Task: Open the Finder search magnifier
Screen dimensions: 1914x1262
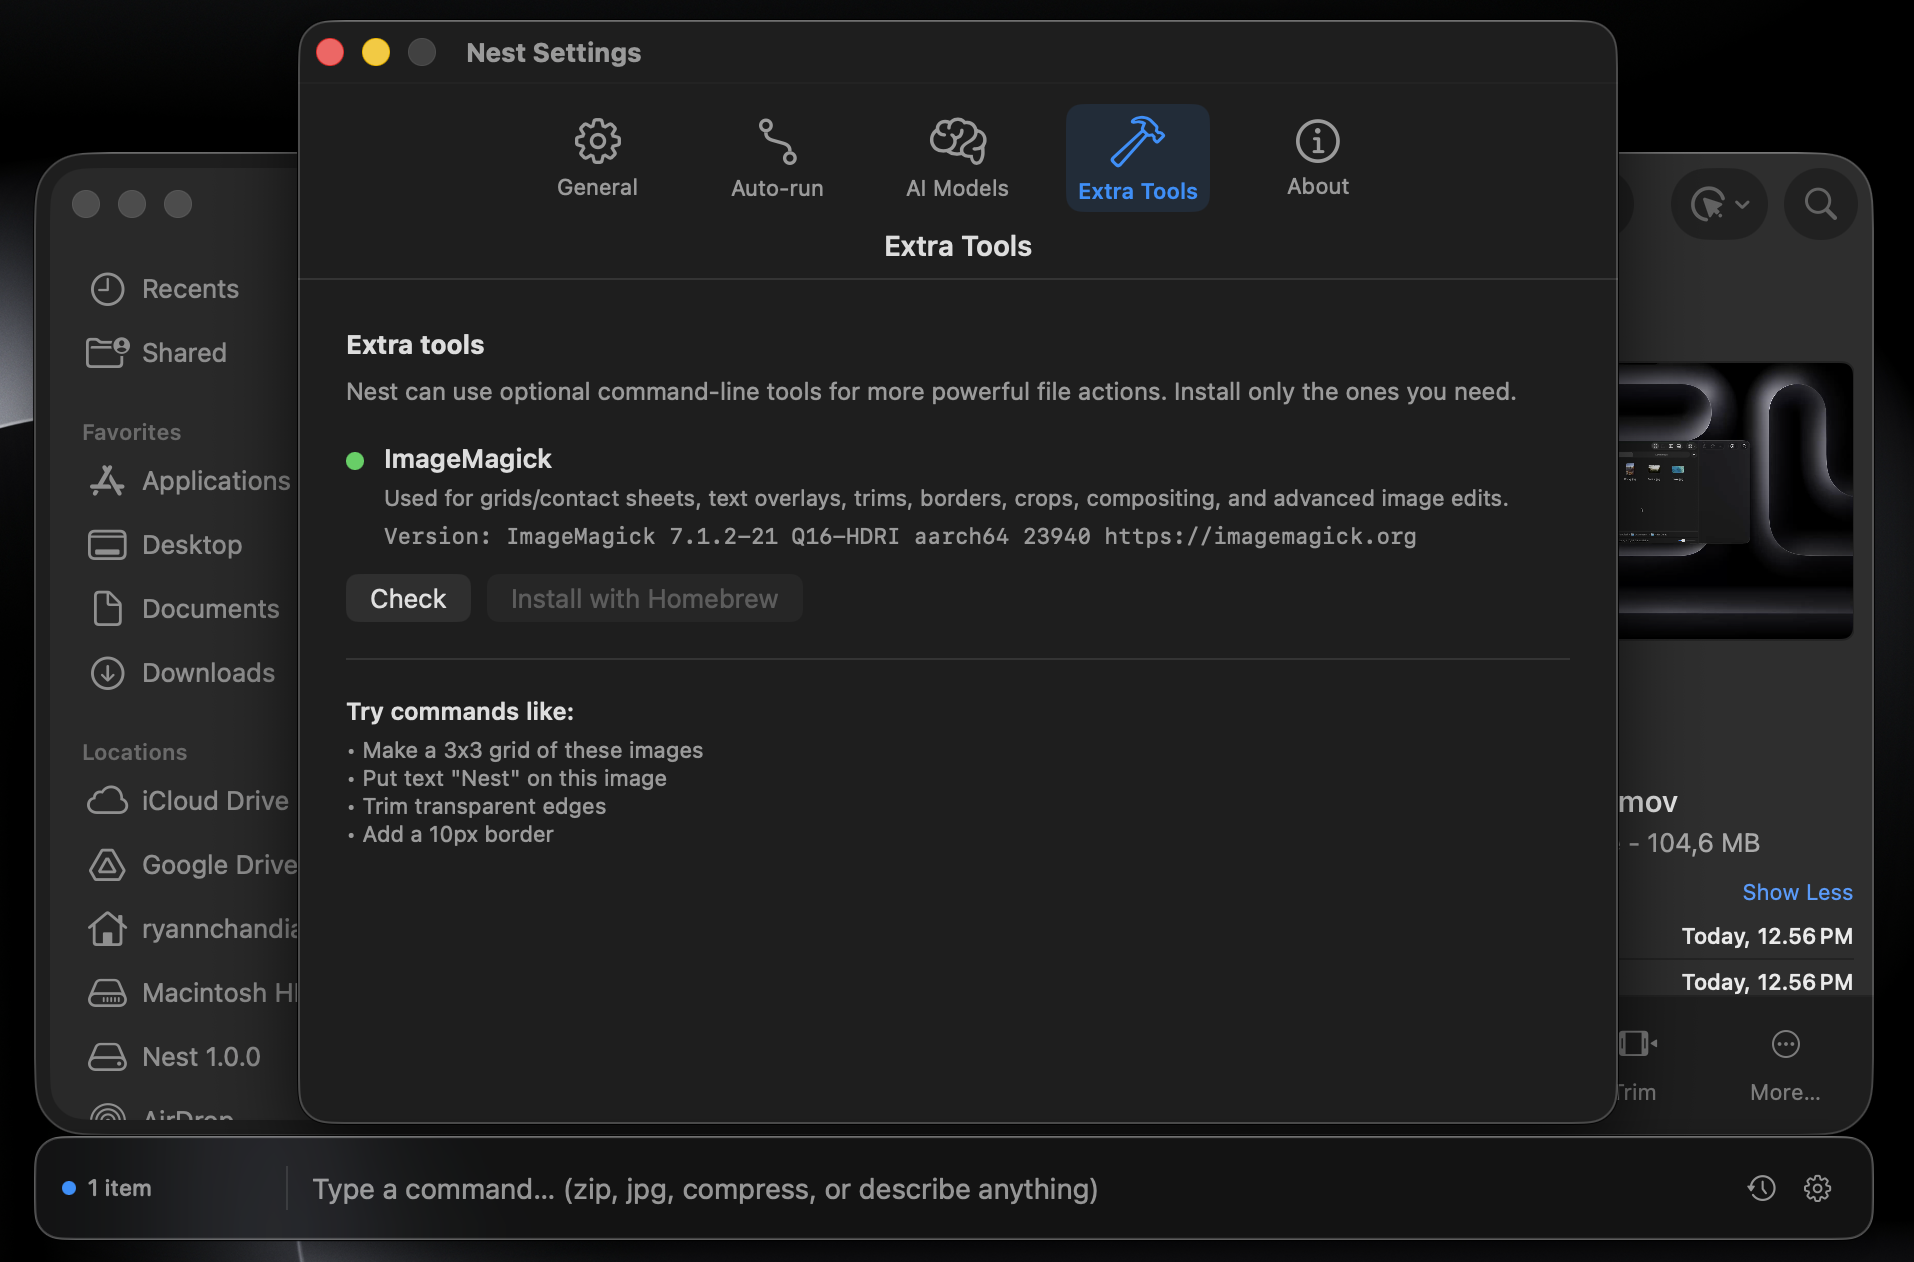Action: click(x=1820, y=205)
